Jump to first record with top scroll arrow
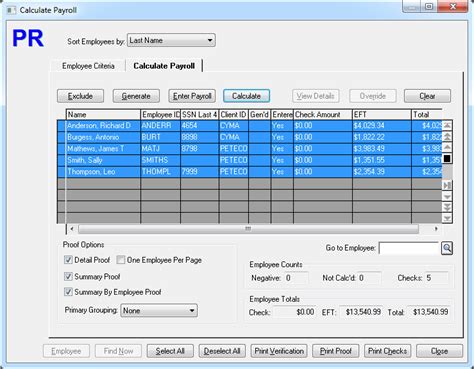Image resolution: width=474 pixels, height=369 pixels. (447, 126)
